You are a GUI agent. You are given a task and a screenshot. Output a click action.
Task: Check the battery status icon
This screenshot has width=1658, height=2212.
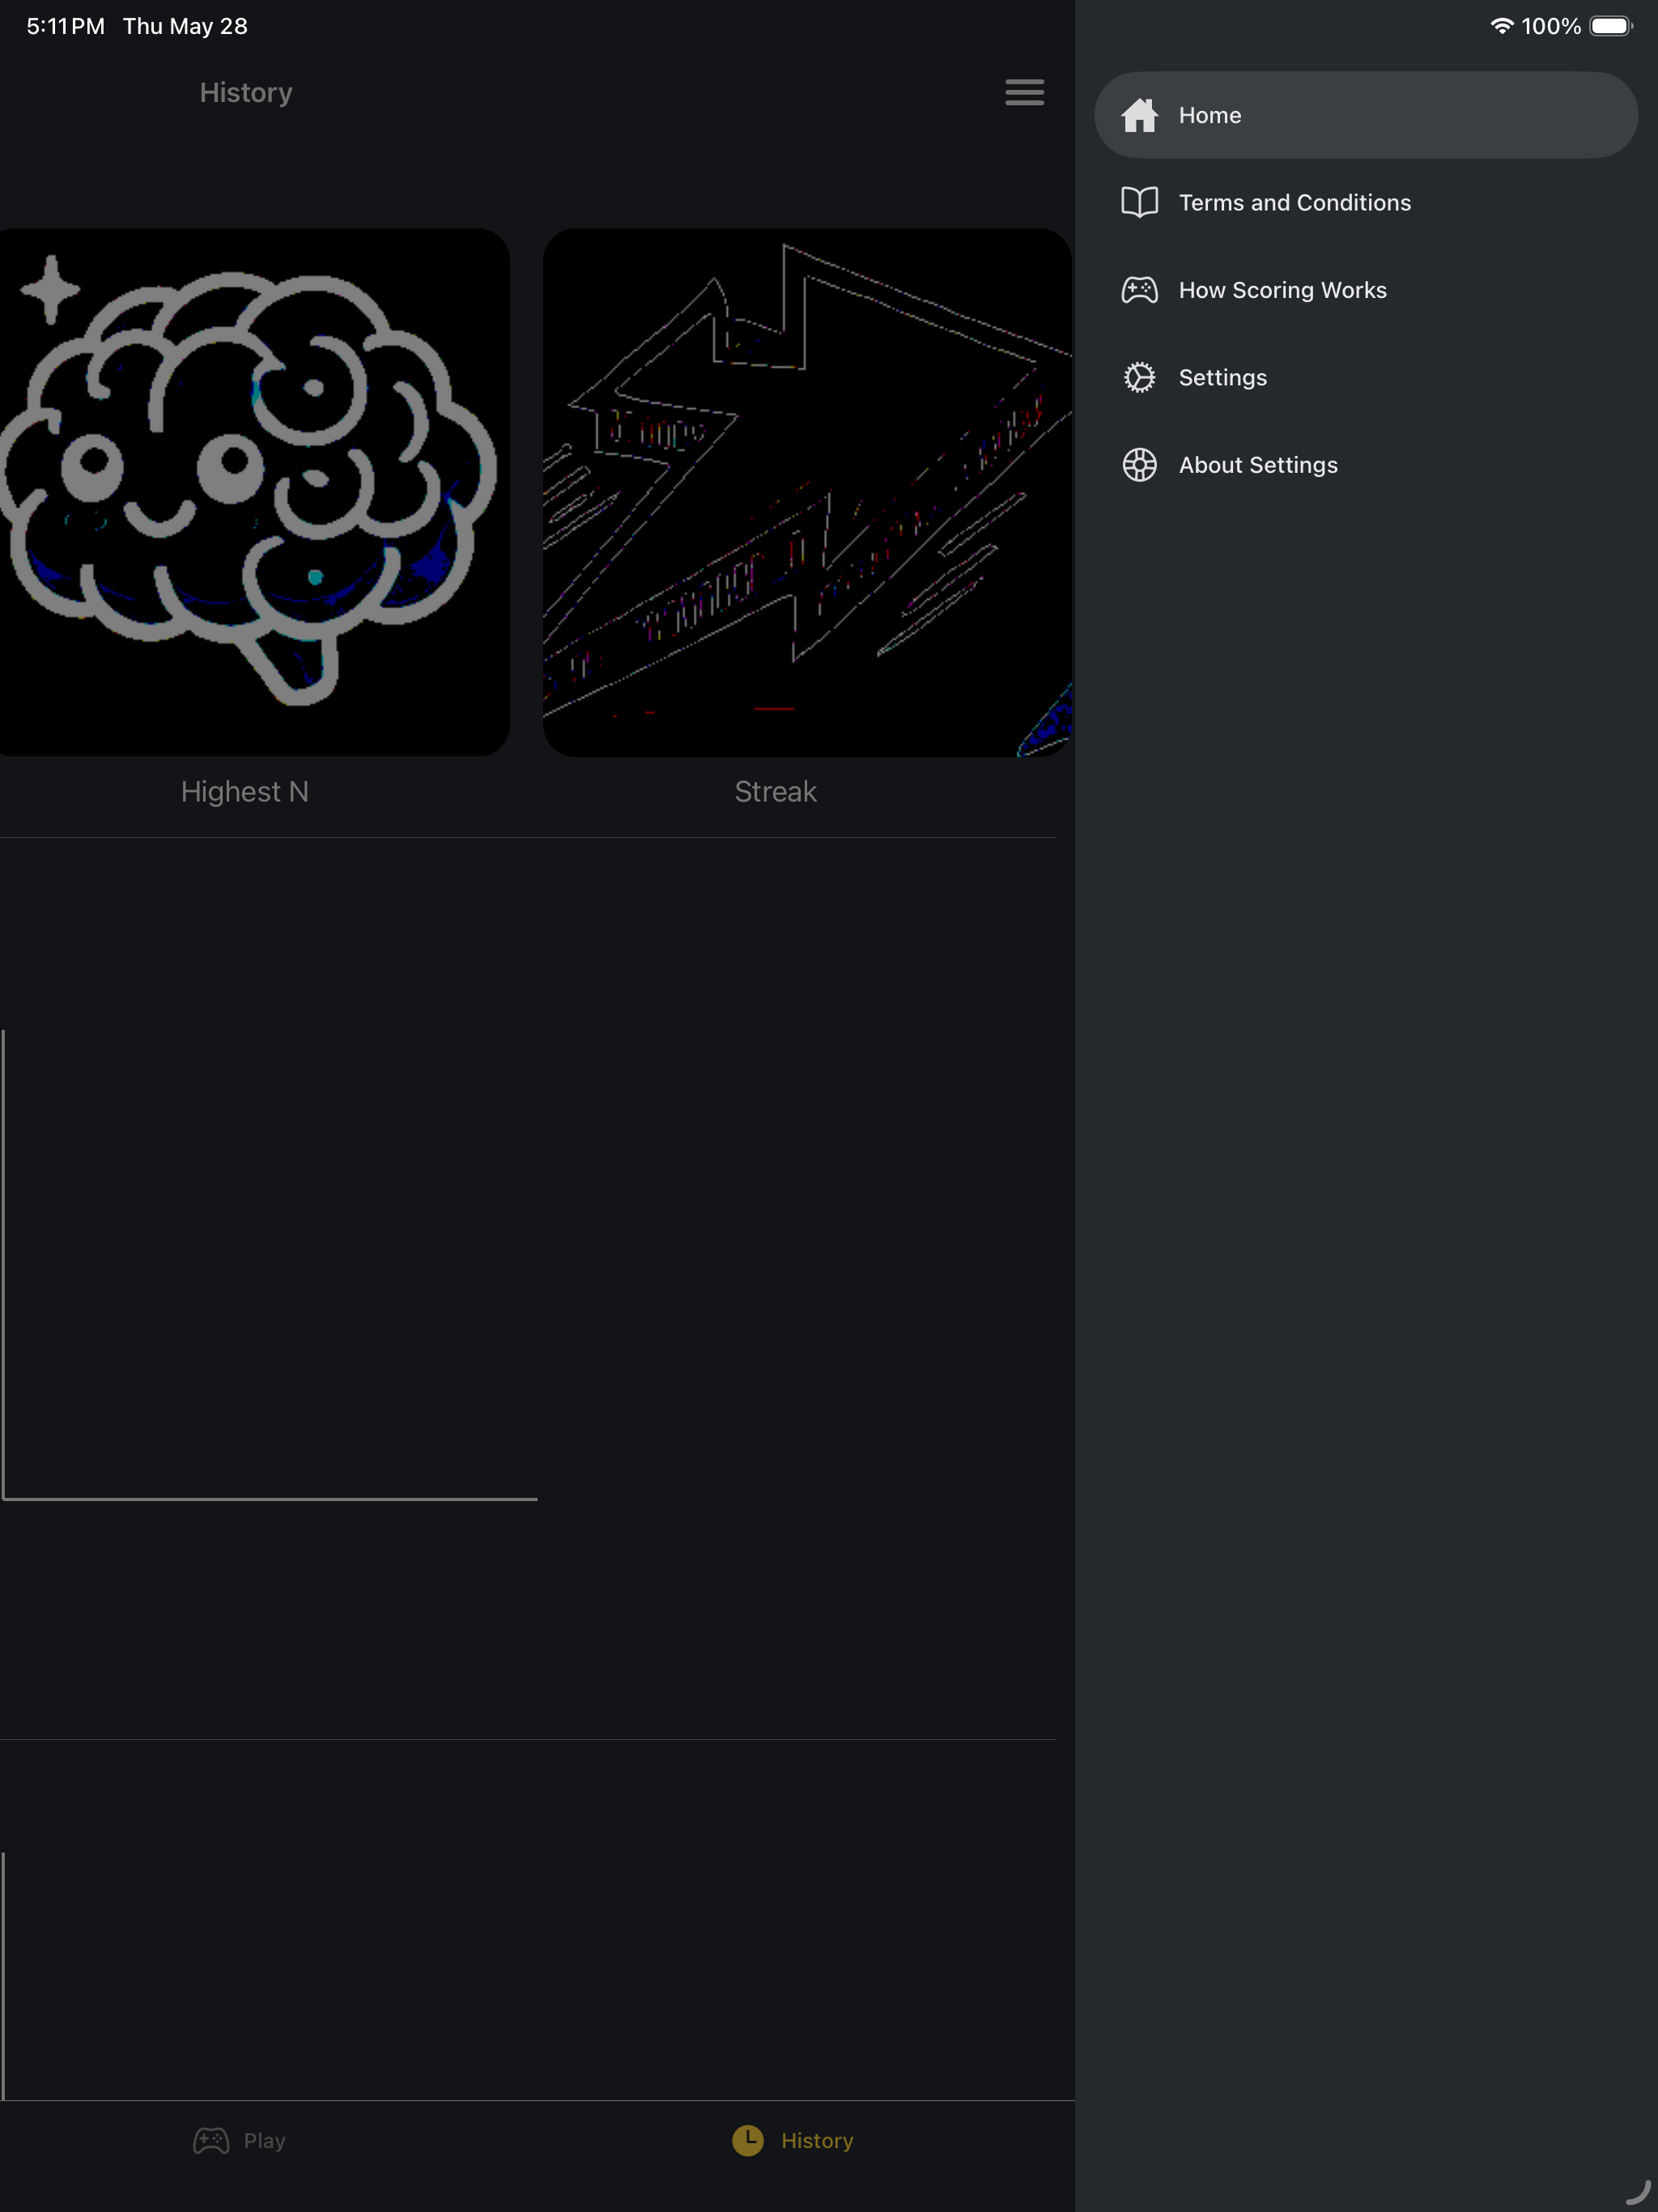(x=1611, y=26)
